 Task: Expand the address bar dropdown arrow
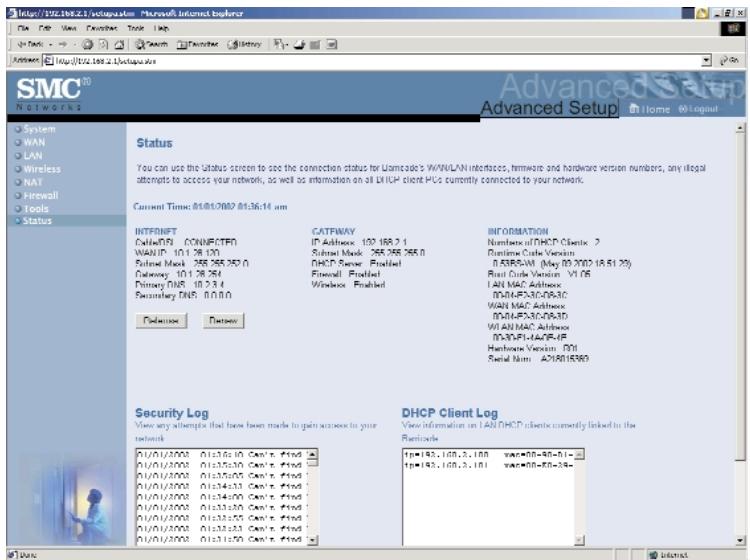(706, 61)
